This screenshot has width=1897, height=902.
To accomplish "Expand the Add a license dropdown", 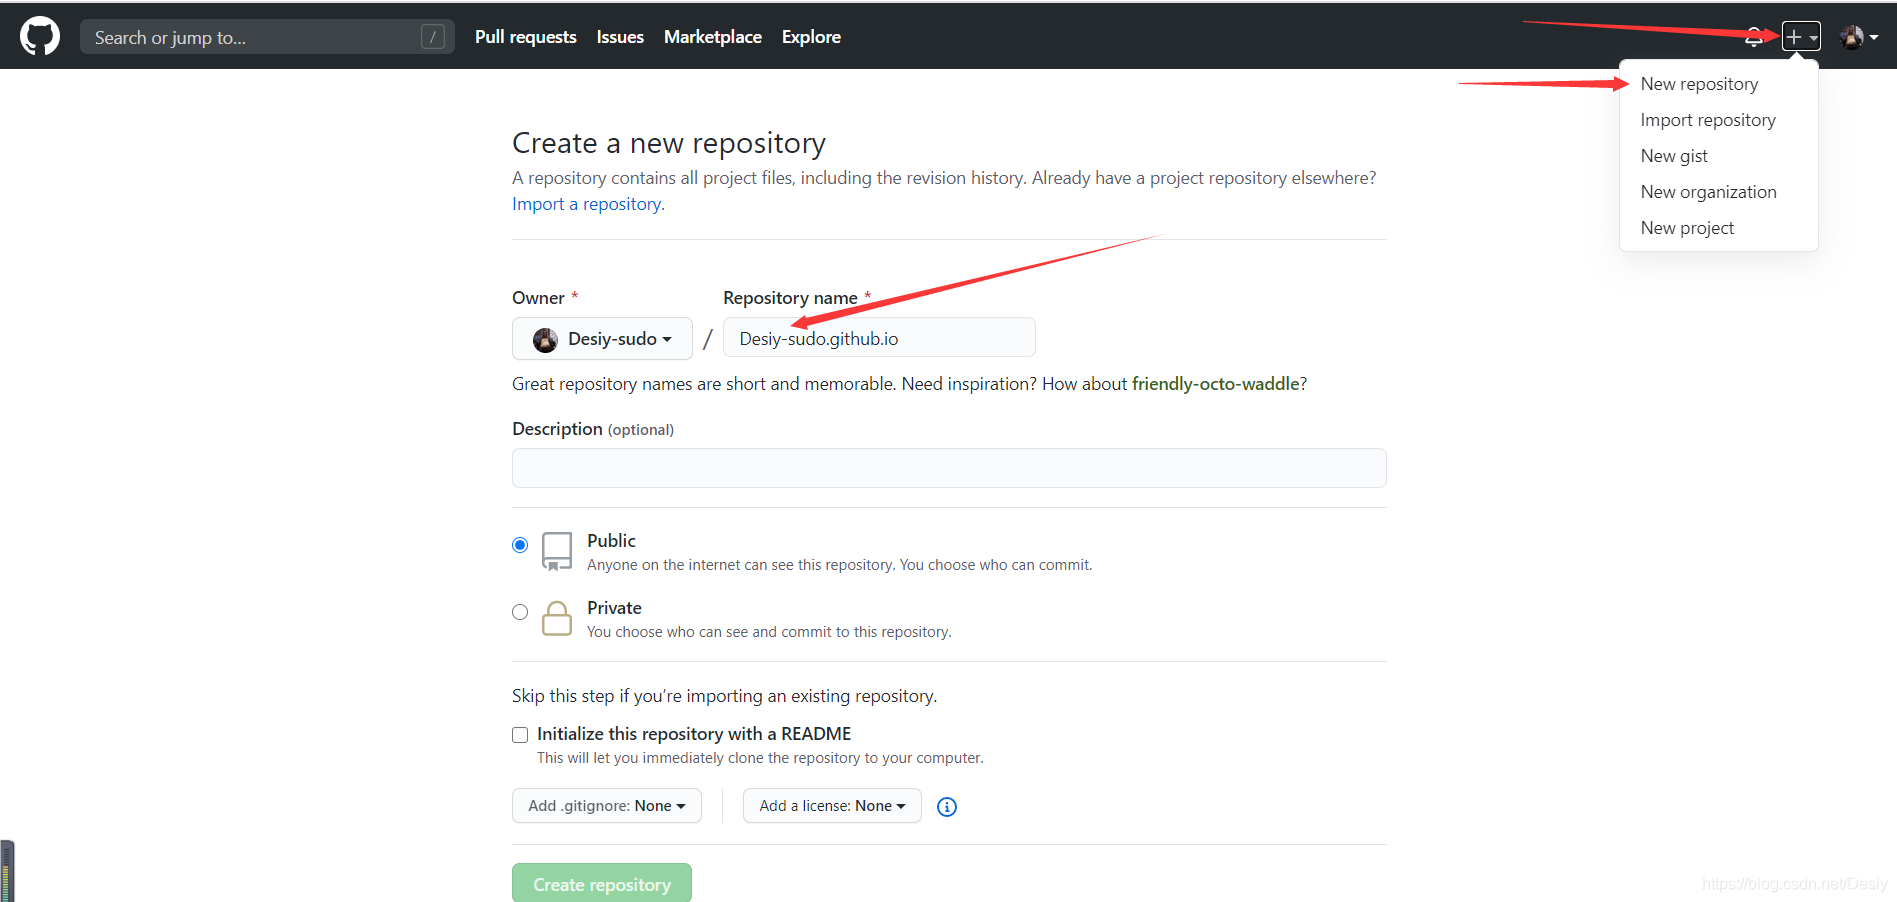I will pos(832,806).
